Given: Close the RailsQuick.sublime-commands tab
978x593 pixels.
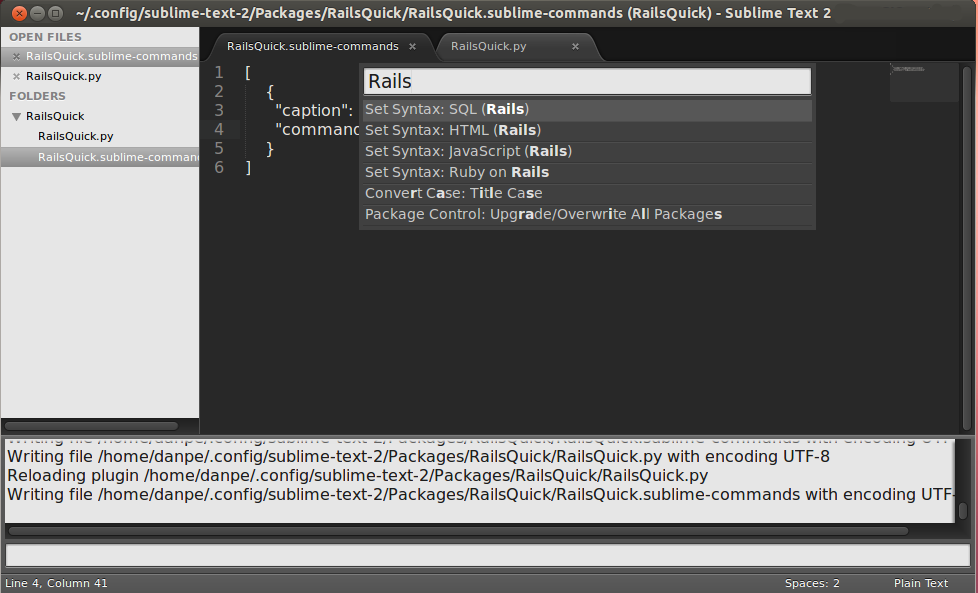Looking at the screenshot, I should coord(412,46).
